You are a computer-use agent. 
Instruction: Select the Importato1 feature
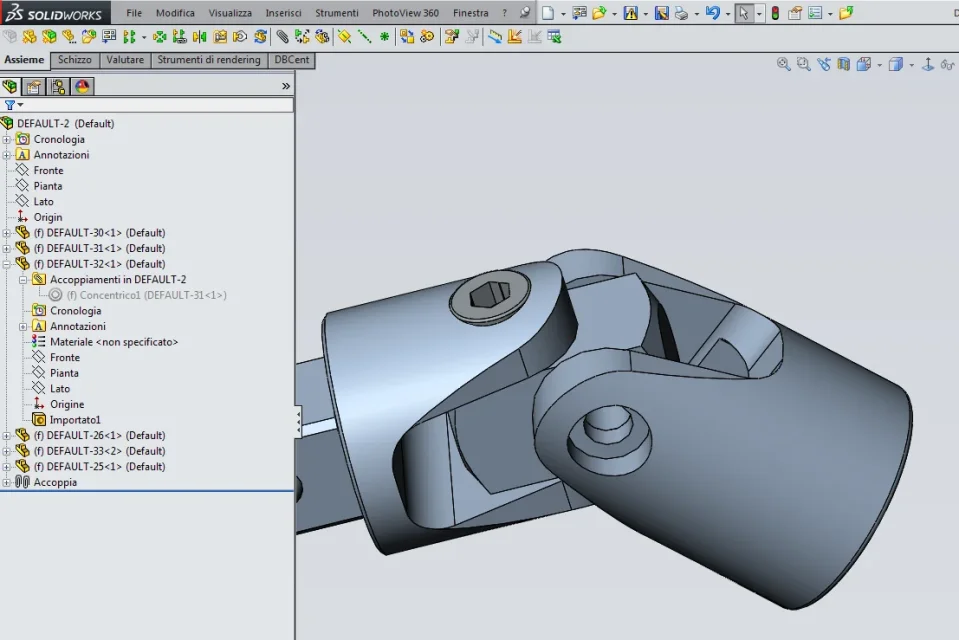click(x=75, y=420)
